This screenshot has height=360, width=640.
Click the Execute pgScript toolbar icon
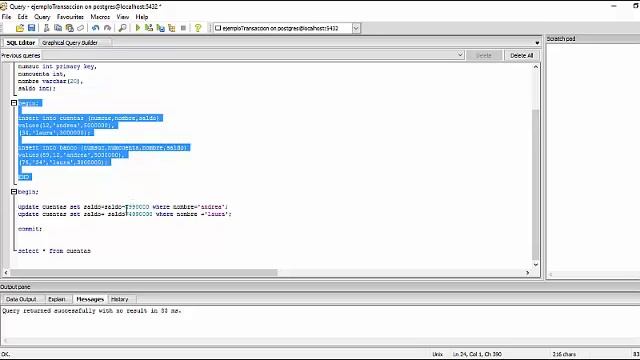click(149, 28)
